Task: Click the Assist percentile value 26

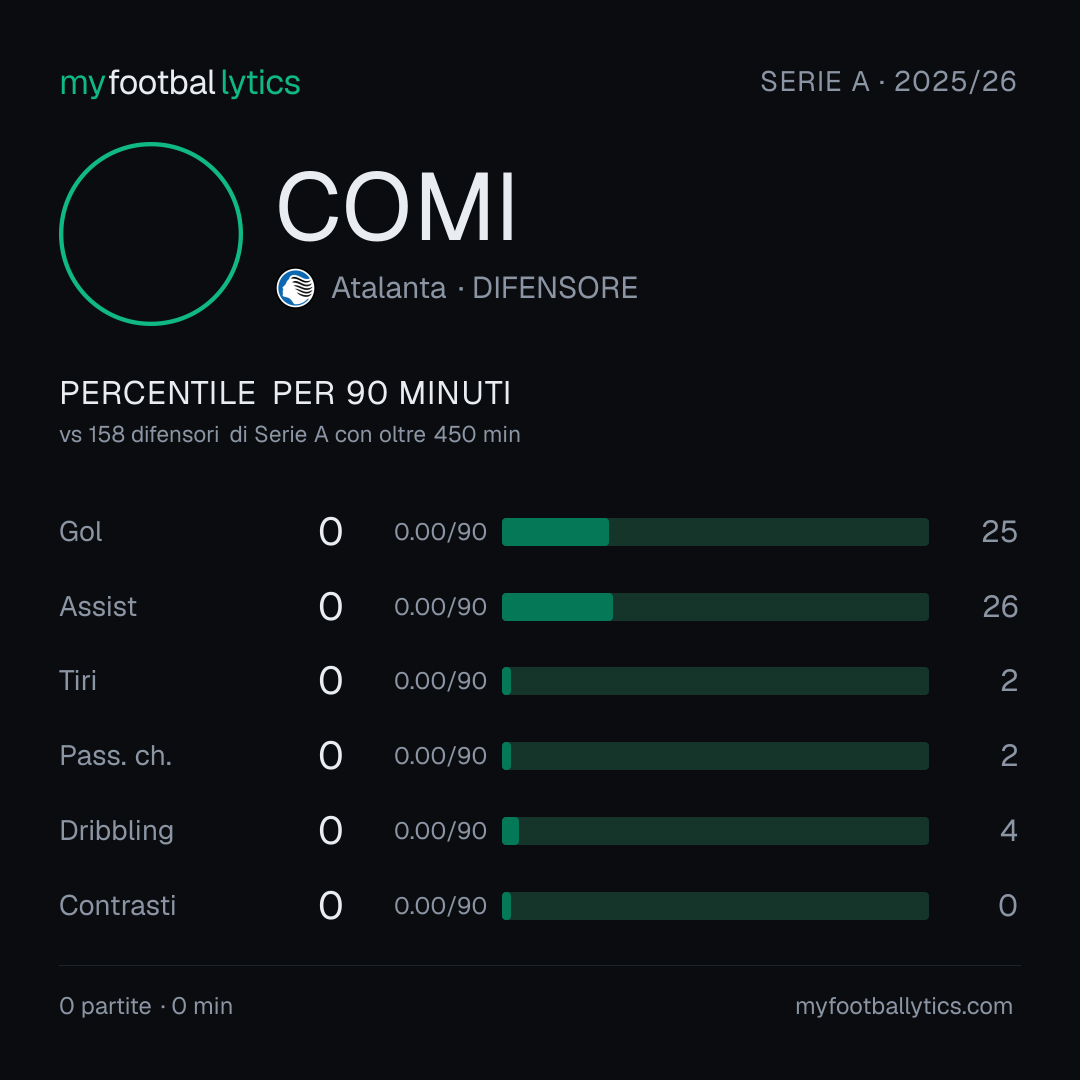Action: 1000,607
